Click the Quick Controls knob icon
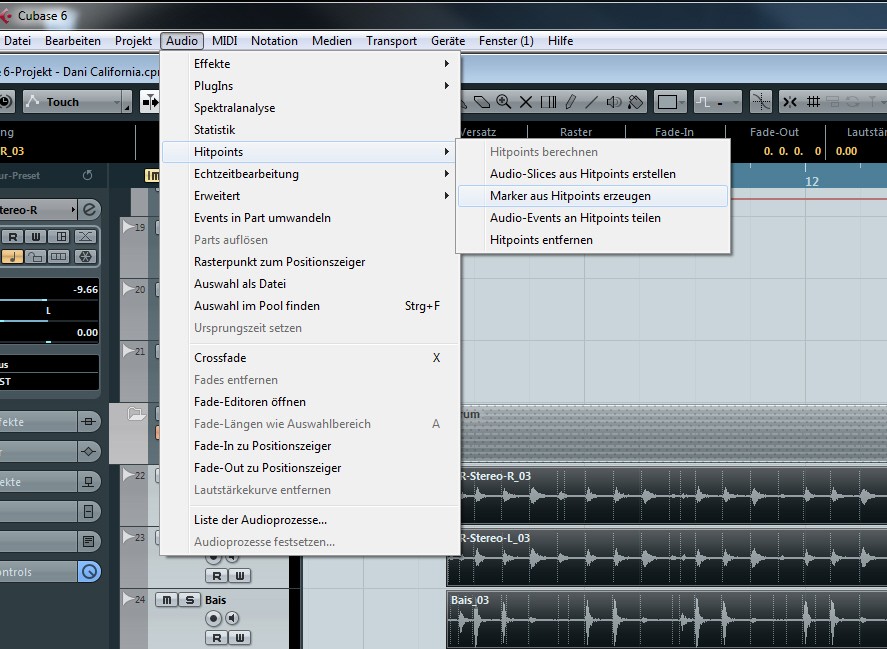This screenshot has height=649, width=887. coord(89,571)
